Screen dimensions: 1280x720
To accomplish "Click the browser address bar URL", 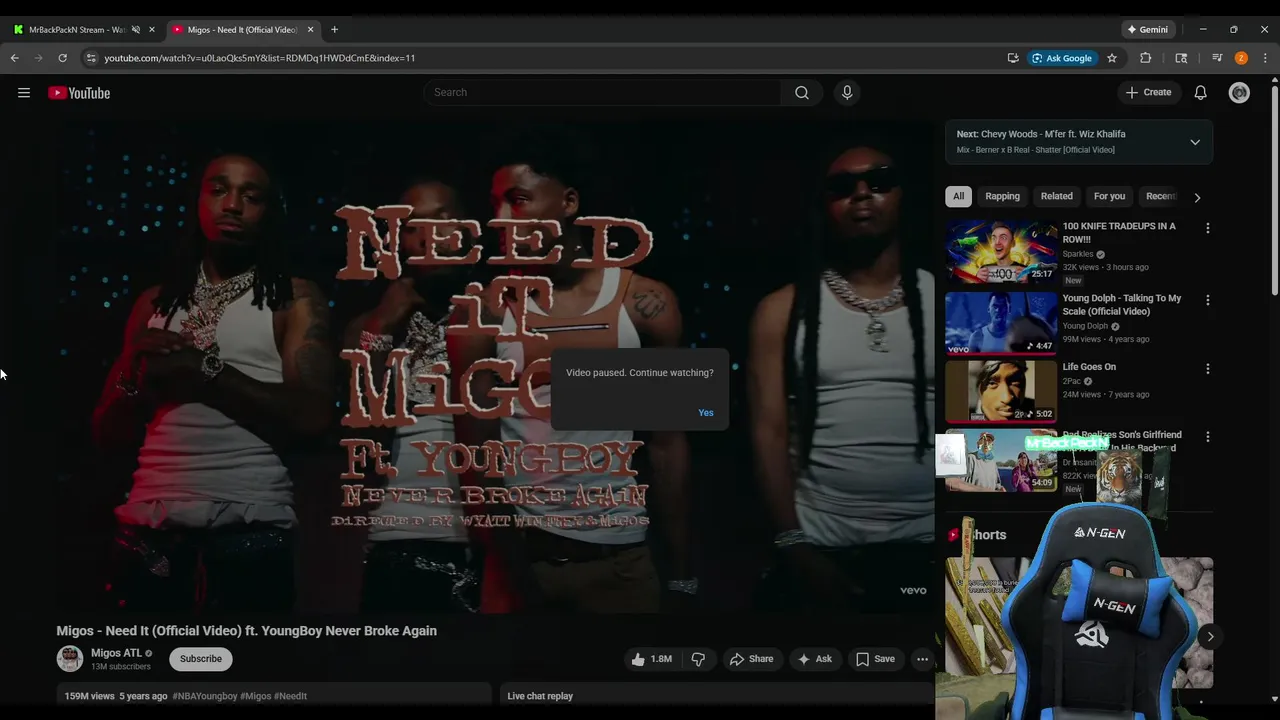I will coord(259,58).
